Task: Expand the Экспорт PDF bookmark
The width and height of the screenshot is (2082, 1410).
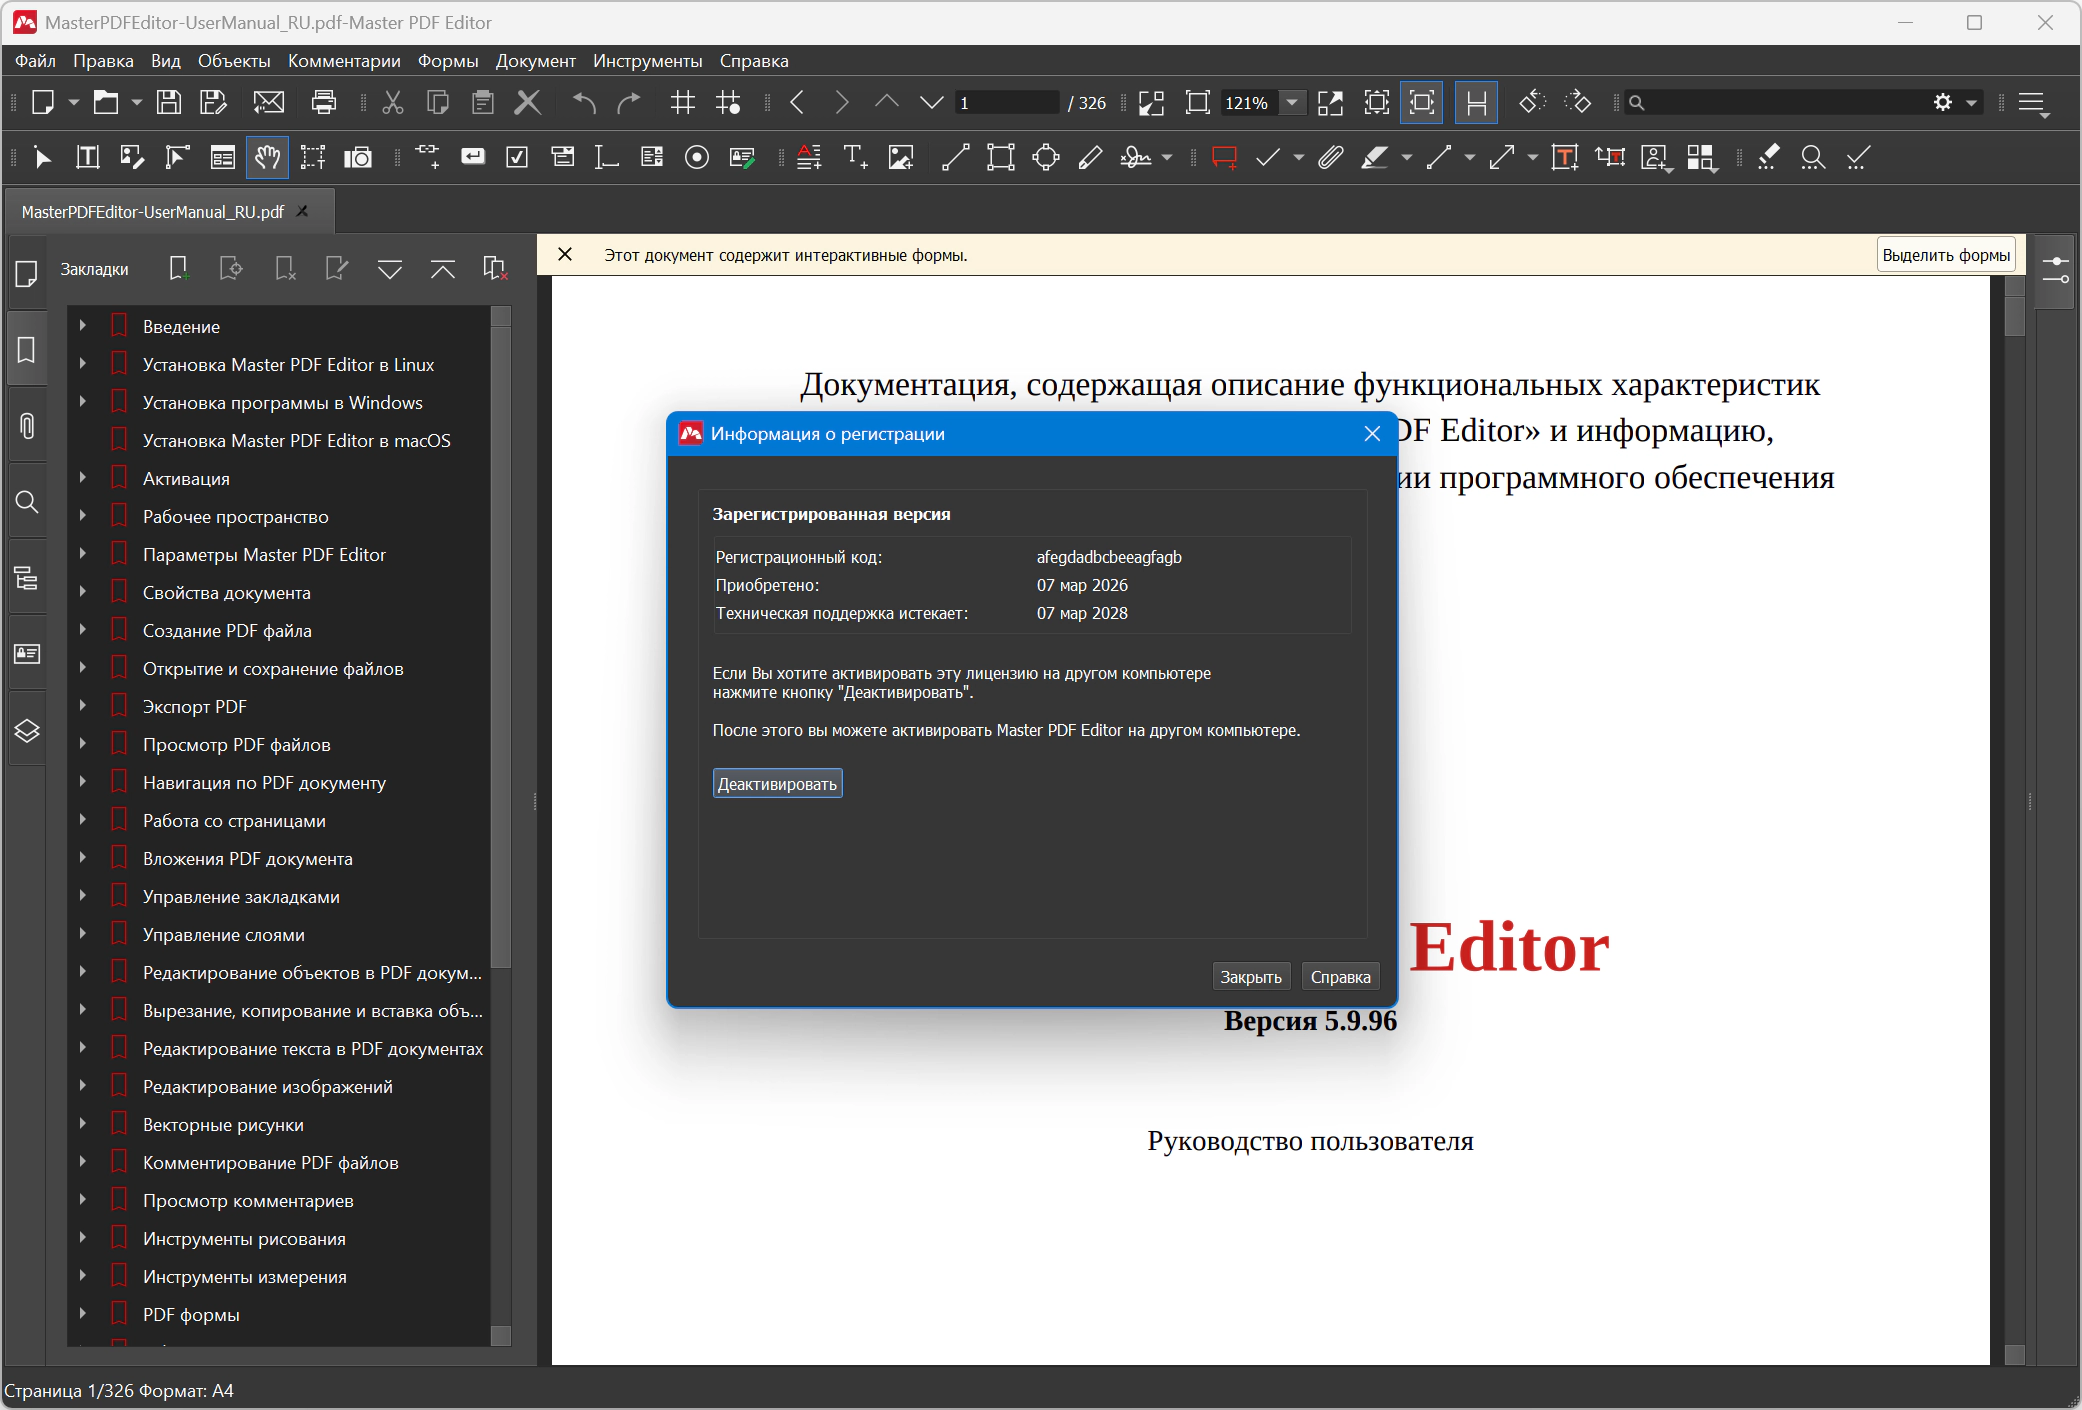Action: coord(83,706)
